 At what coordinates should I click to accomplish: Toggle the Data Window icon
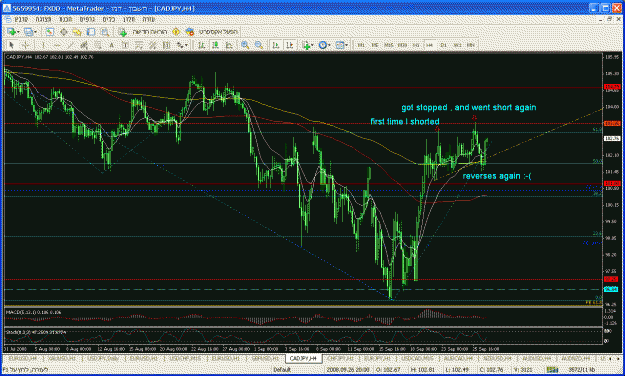pyautogui.click(x=63, y=32)
